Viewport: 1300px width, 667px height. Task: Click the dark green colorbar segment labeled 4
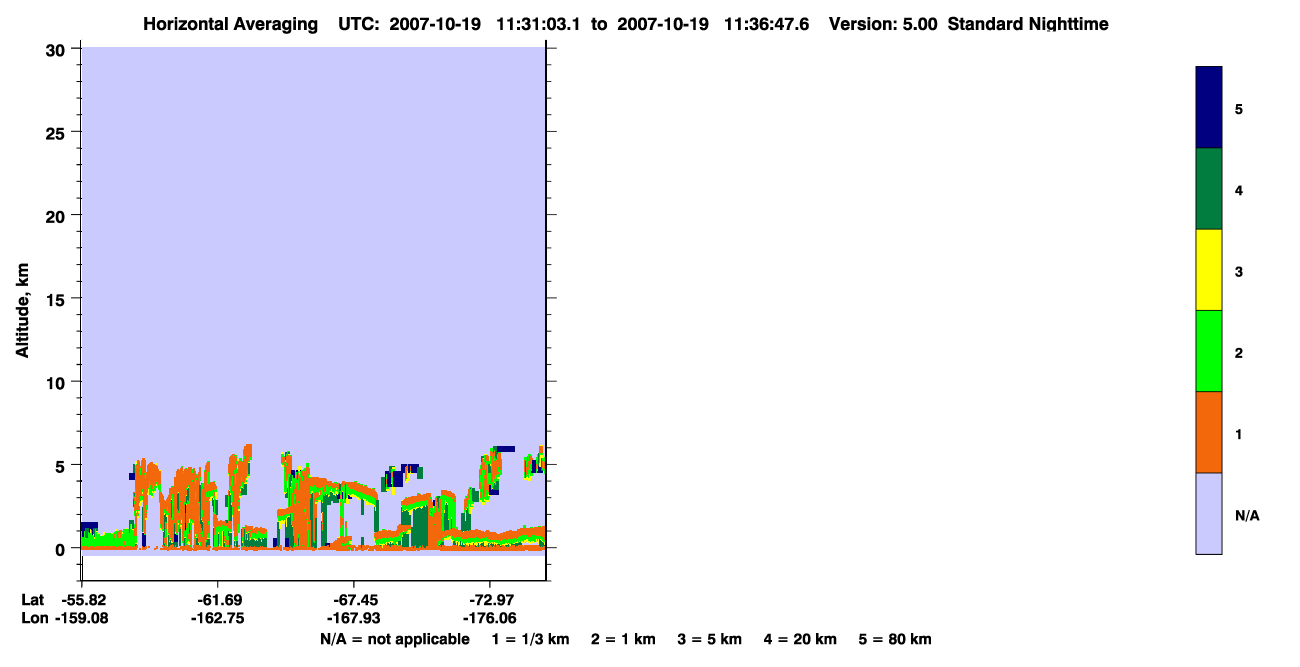coord(1209,189)
